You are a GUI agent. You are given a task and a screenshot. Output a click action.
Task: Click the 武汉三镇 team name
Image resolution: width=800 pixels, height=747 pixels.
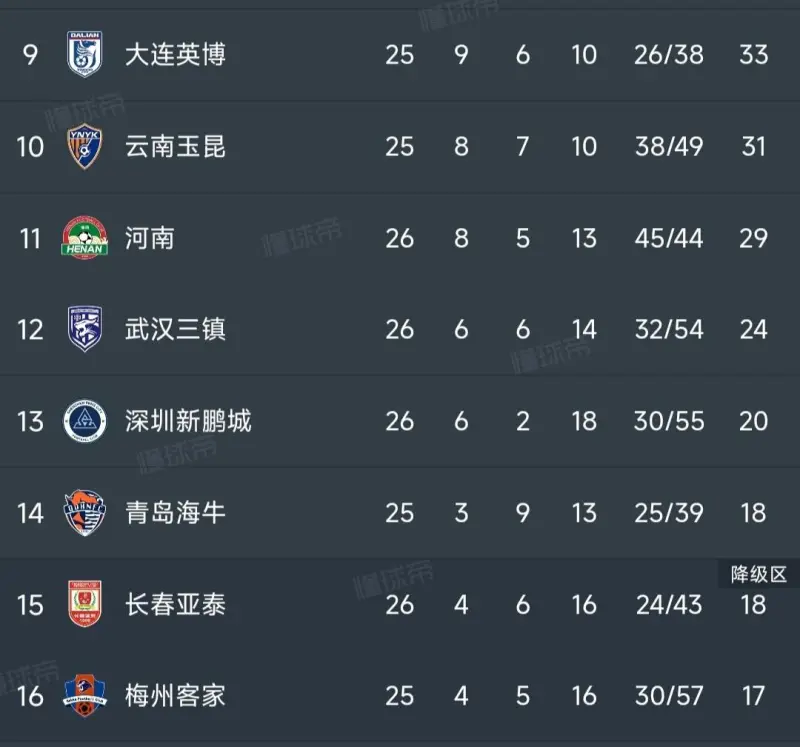pyautogui.click(x=175, y=329)
